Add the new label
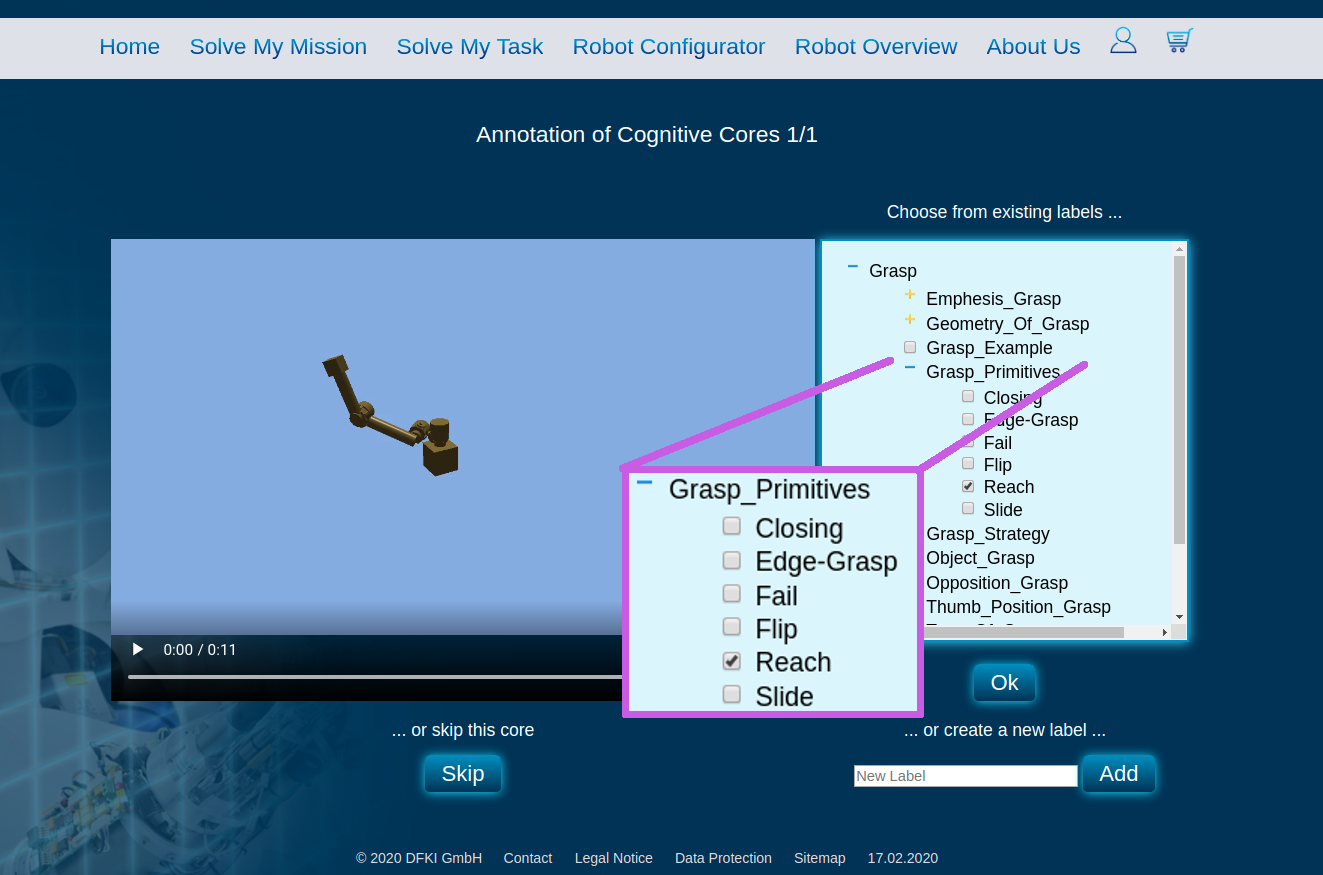Image resolution: width=1323 pixels, height=875 pixels. [1119, 774]
